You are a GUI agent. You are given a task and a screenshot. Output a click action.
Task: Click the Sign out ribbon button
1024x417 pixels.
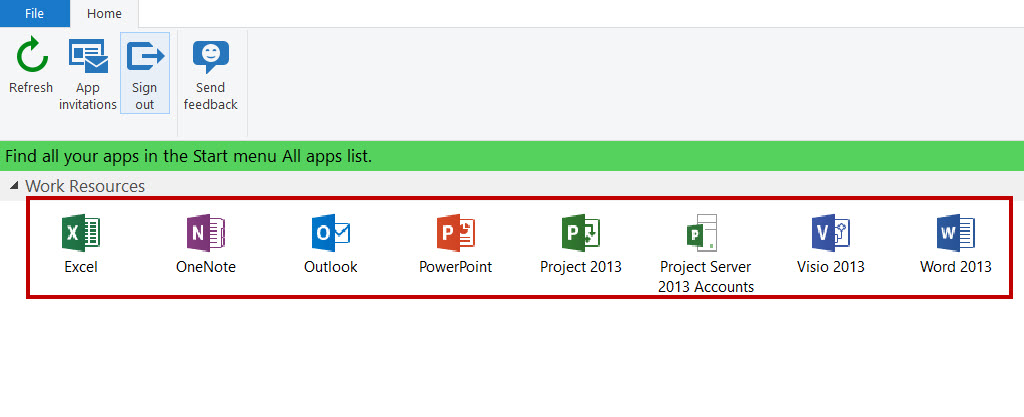[x=145, y=56]
